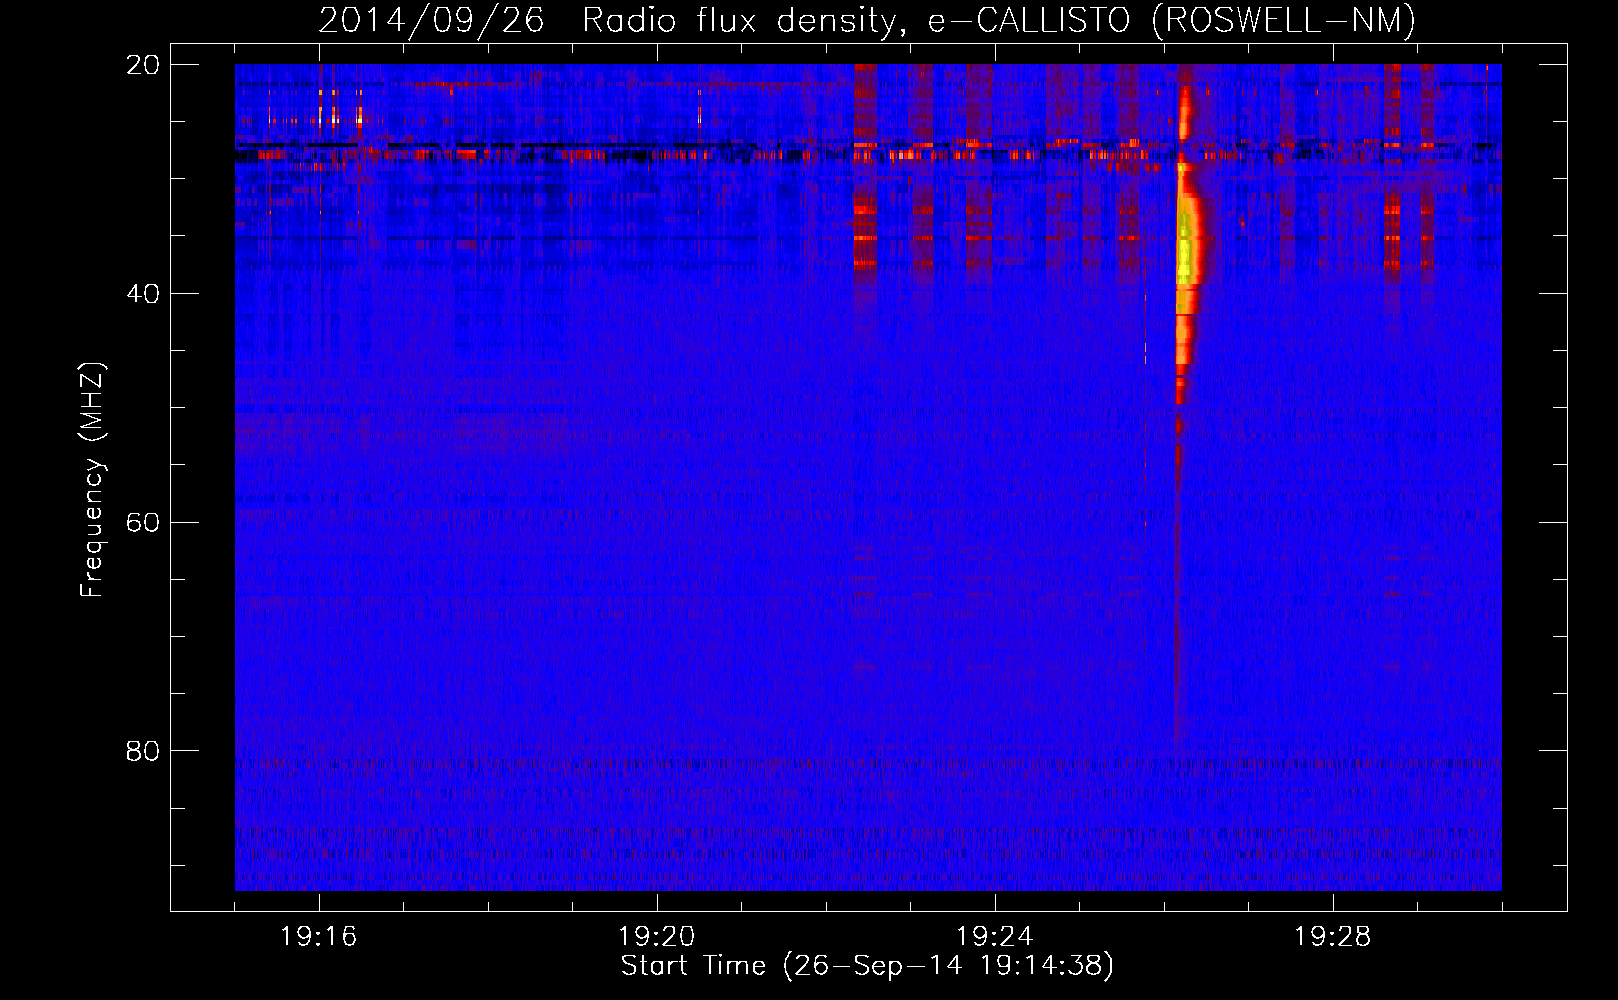The width and height of the screenshot is (1618, 1000).
Task: Click the plot title naming e-CALLISTO ROSWELL-NM
Action: click(867, 20)
